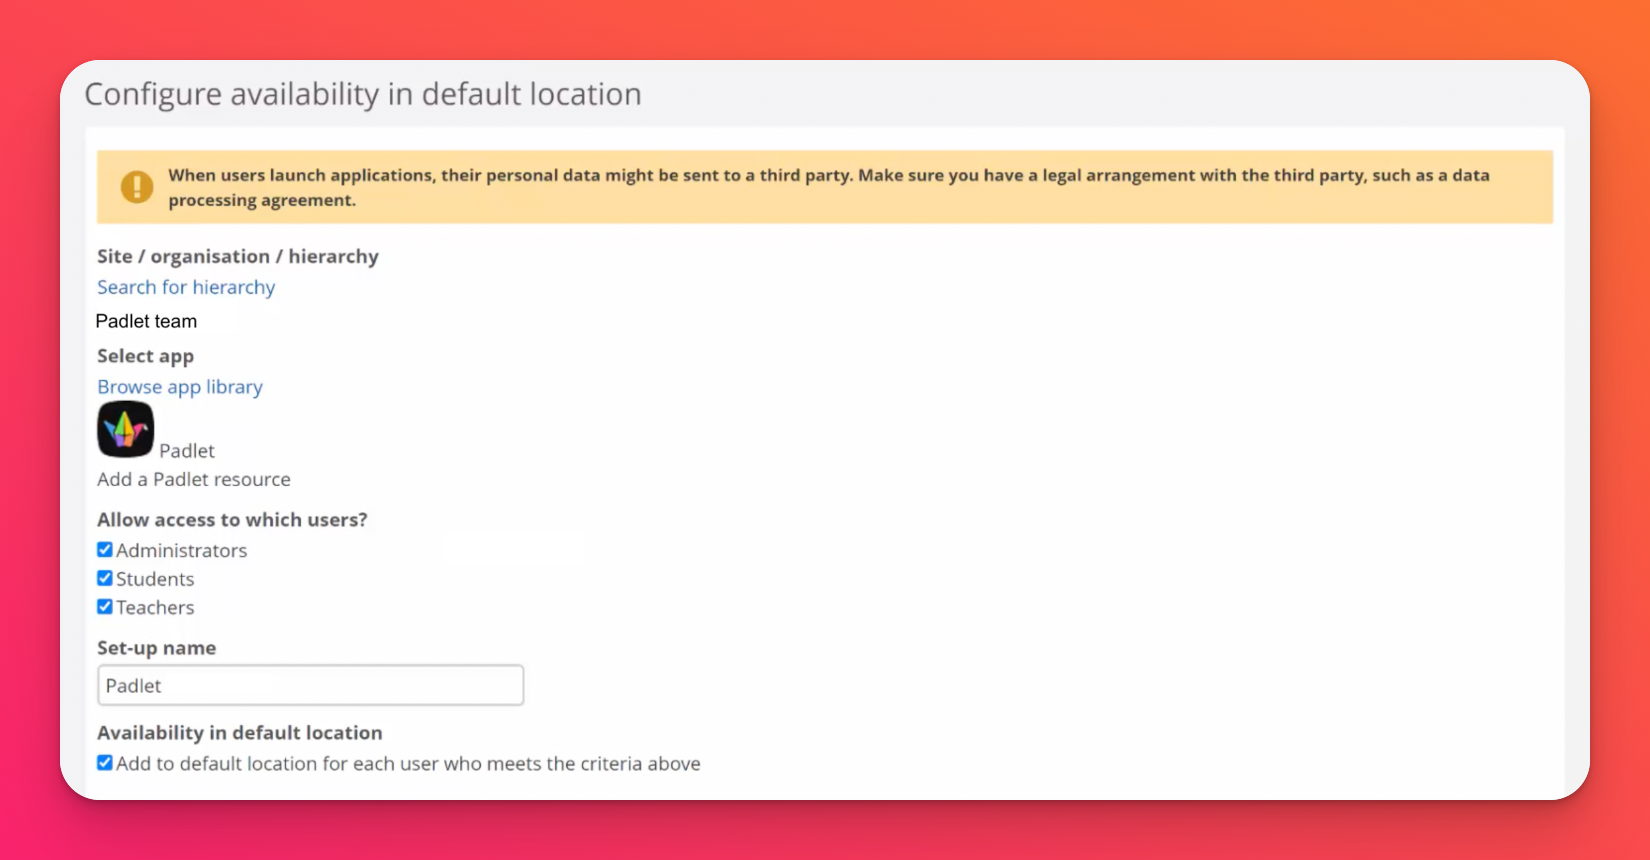1650x860 pixels.
Task: Toggle the Teachers checkbox
Action: (105, 606)
